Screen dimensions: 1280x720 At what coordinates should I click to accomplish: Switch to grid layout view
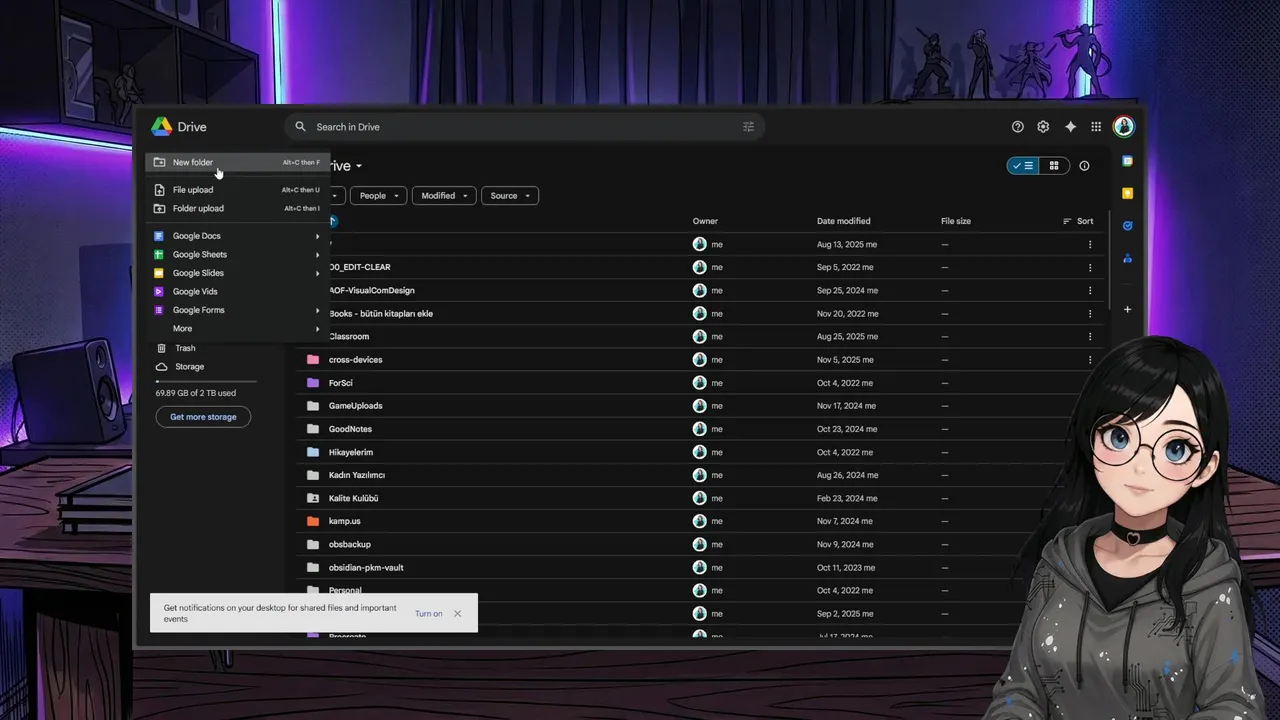1054,166
